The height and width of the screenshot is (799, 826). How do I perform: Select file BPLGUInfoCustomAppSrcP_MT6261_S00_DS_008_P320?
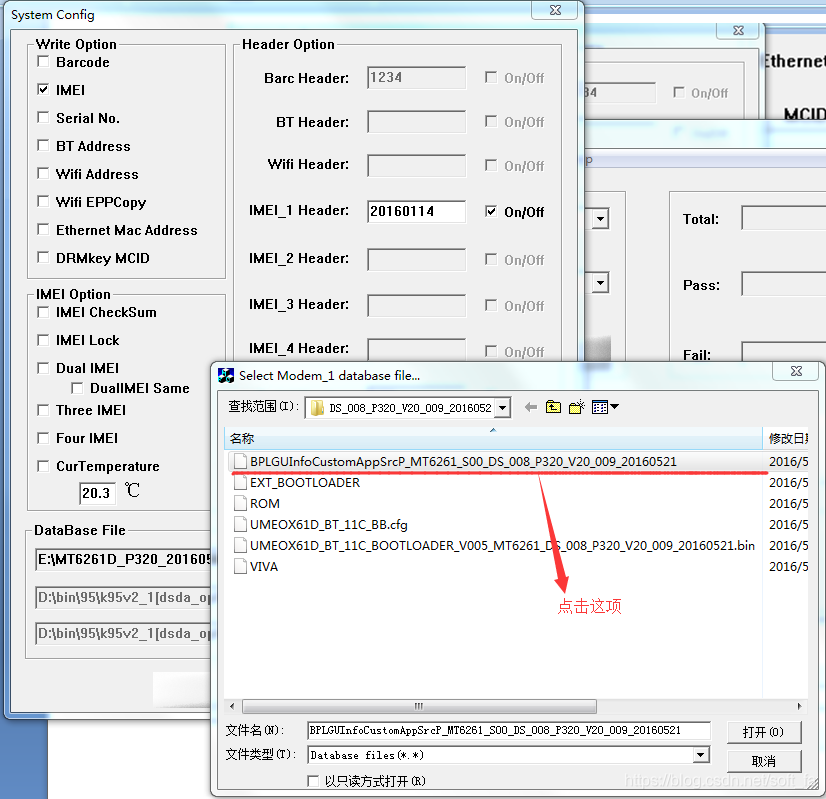click(x=463, y=461)
